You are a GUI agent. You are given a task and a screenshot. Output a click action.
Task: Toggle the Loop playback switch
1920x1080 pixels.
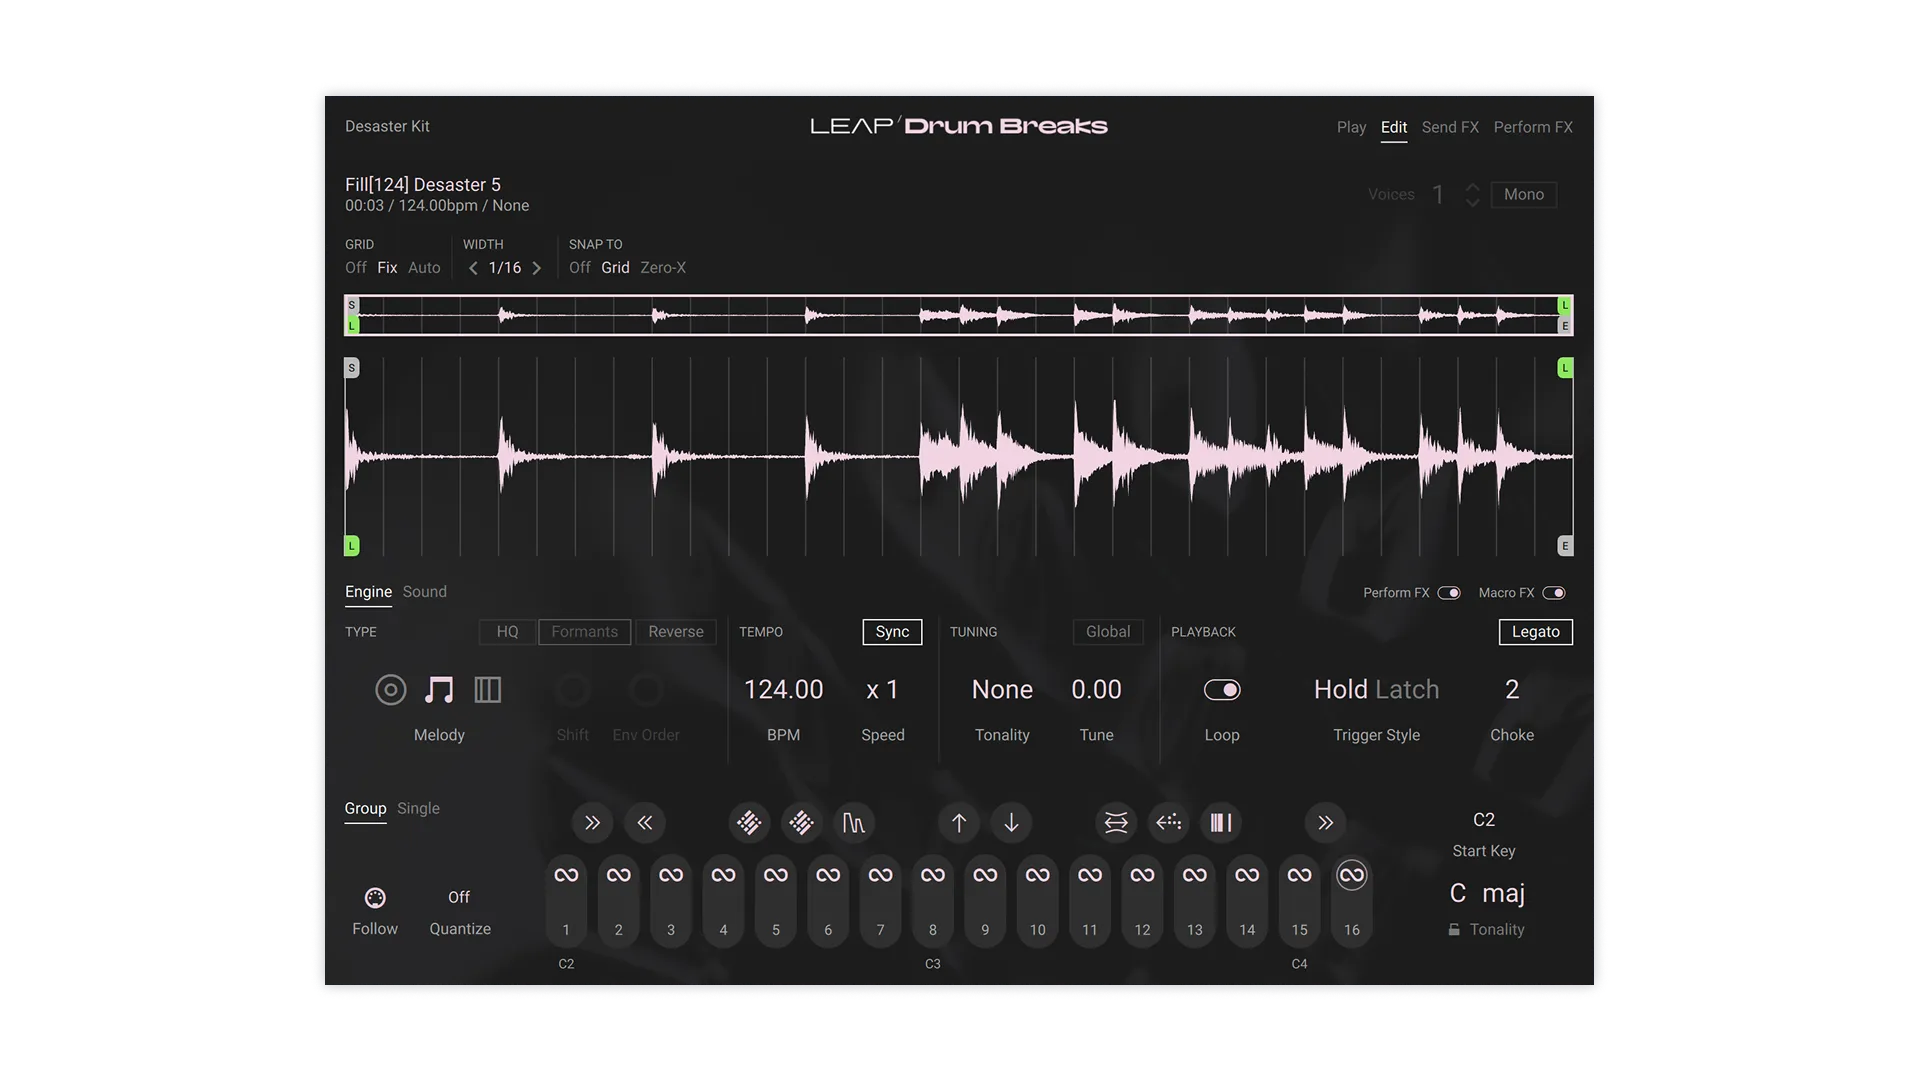(1221, 690)
